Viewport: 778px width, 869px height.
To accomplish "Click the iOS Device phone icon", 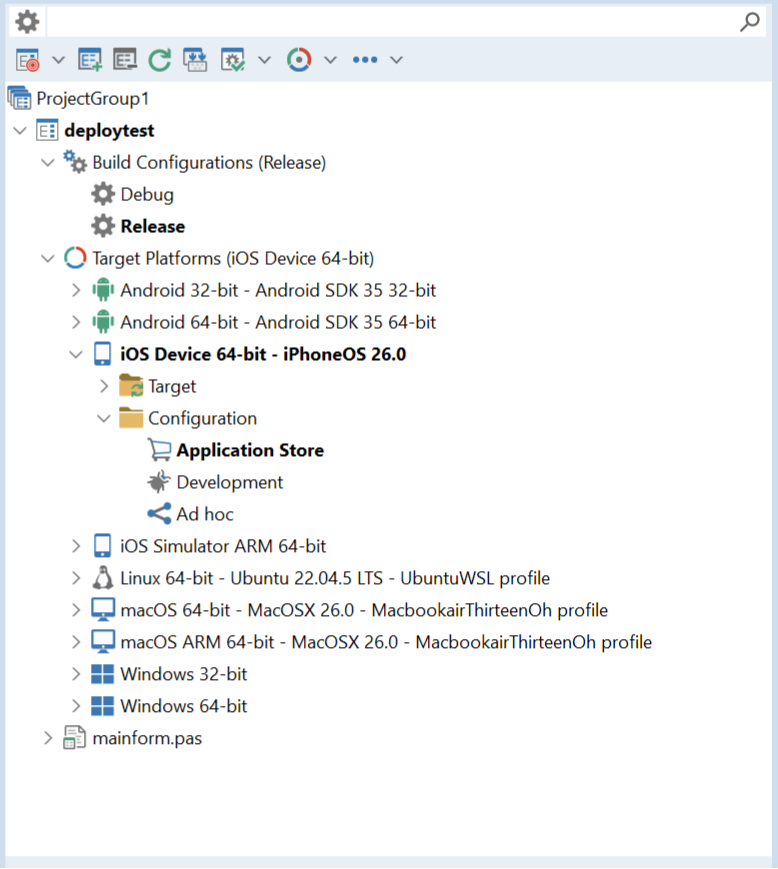I will tap(103, 354).
